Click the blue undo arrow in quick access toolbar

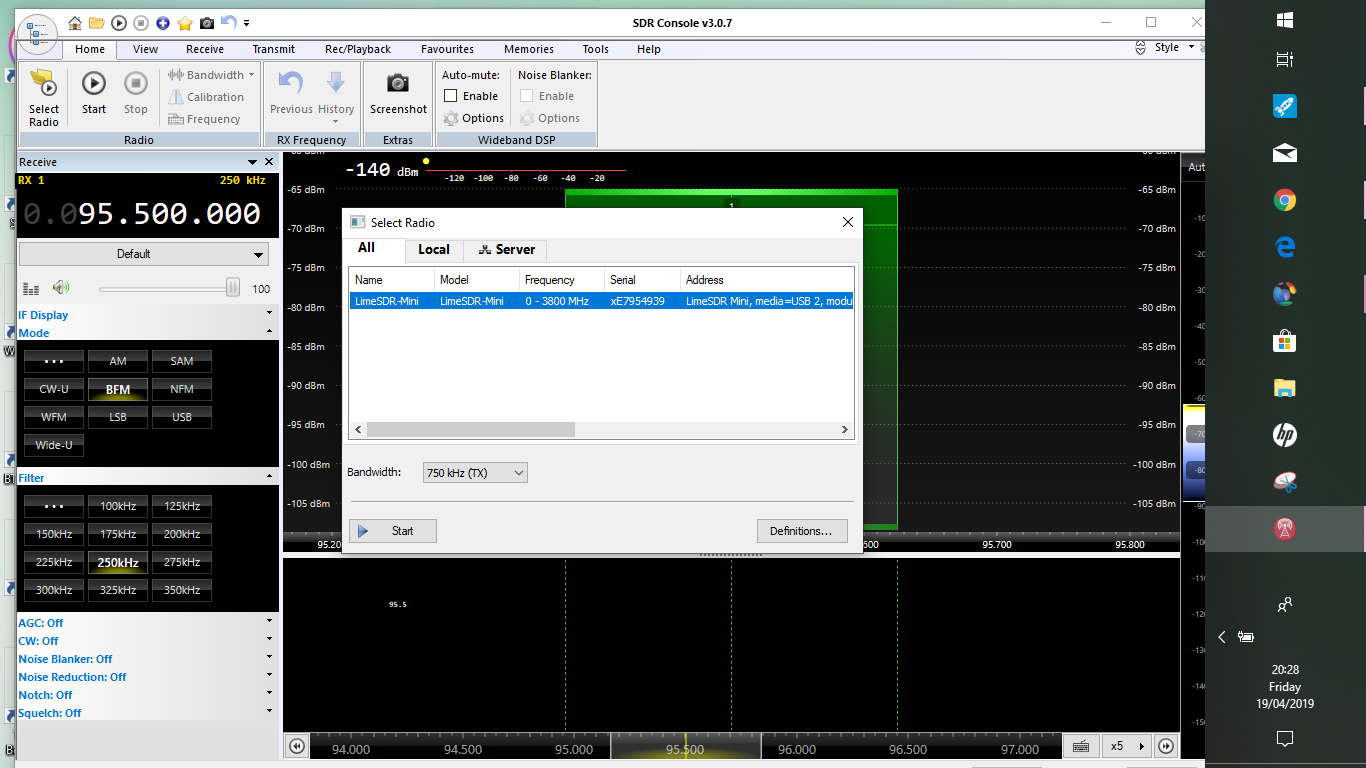(x=229, y=22)
